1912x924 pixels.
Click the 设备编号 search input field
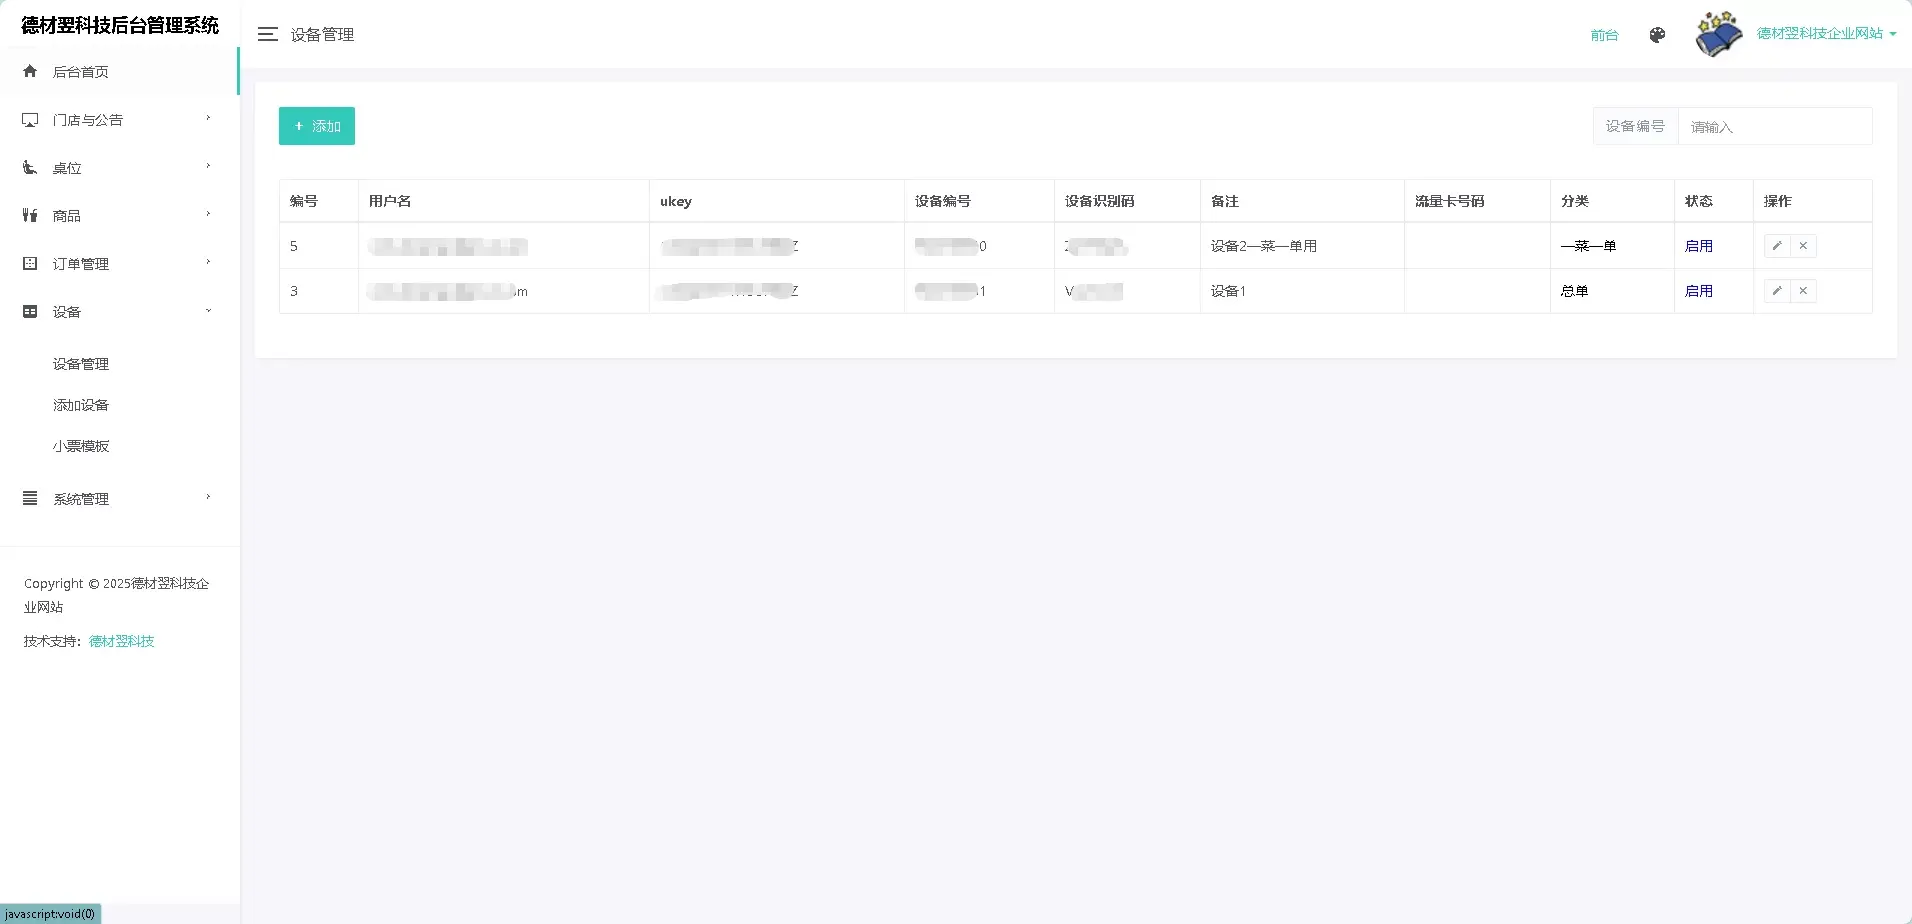pos(1774,127)
